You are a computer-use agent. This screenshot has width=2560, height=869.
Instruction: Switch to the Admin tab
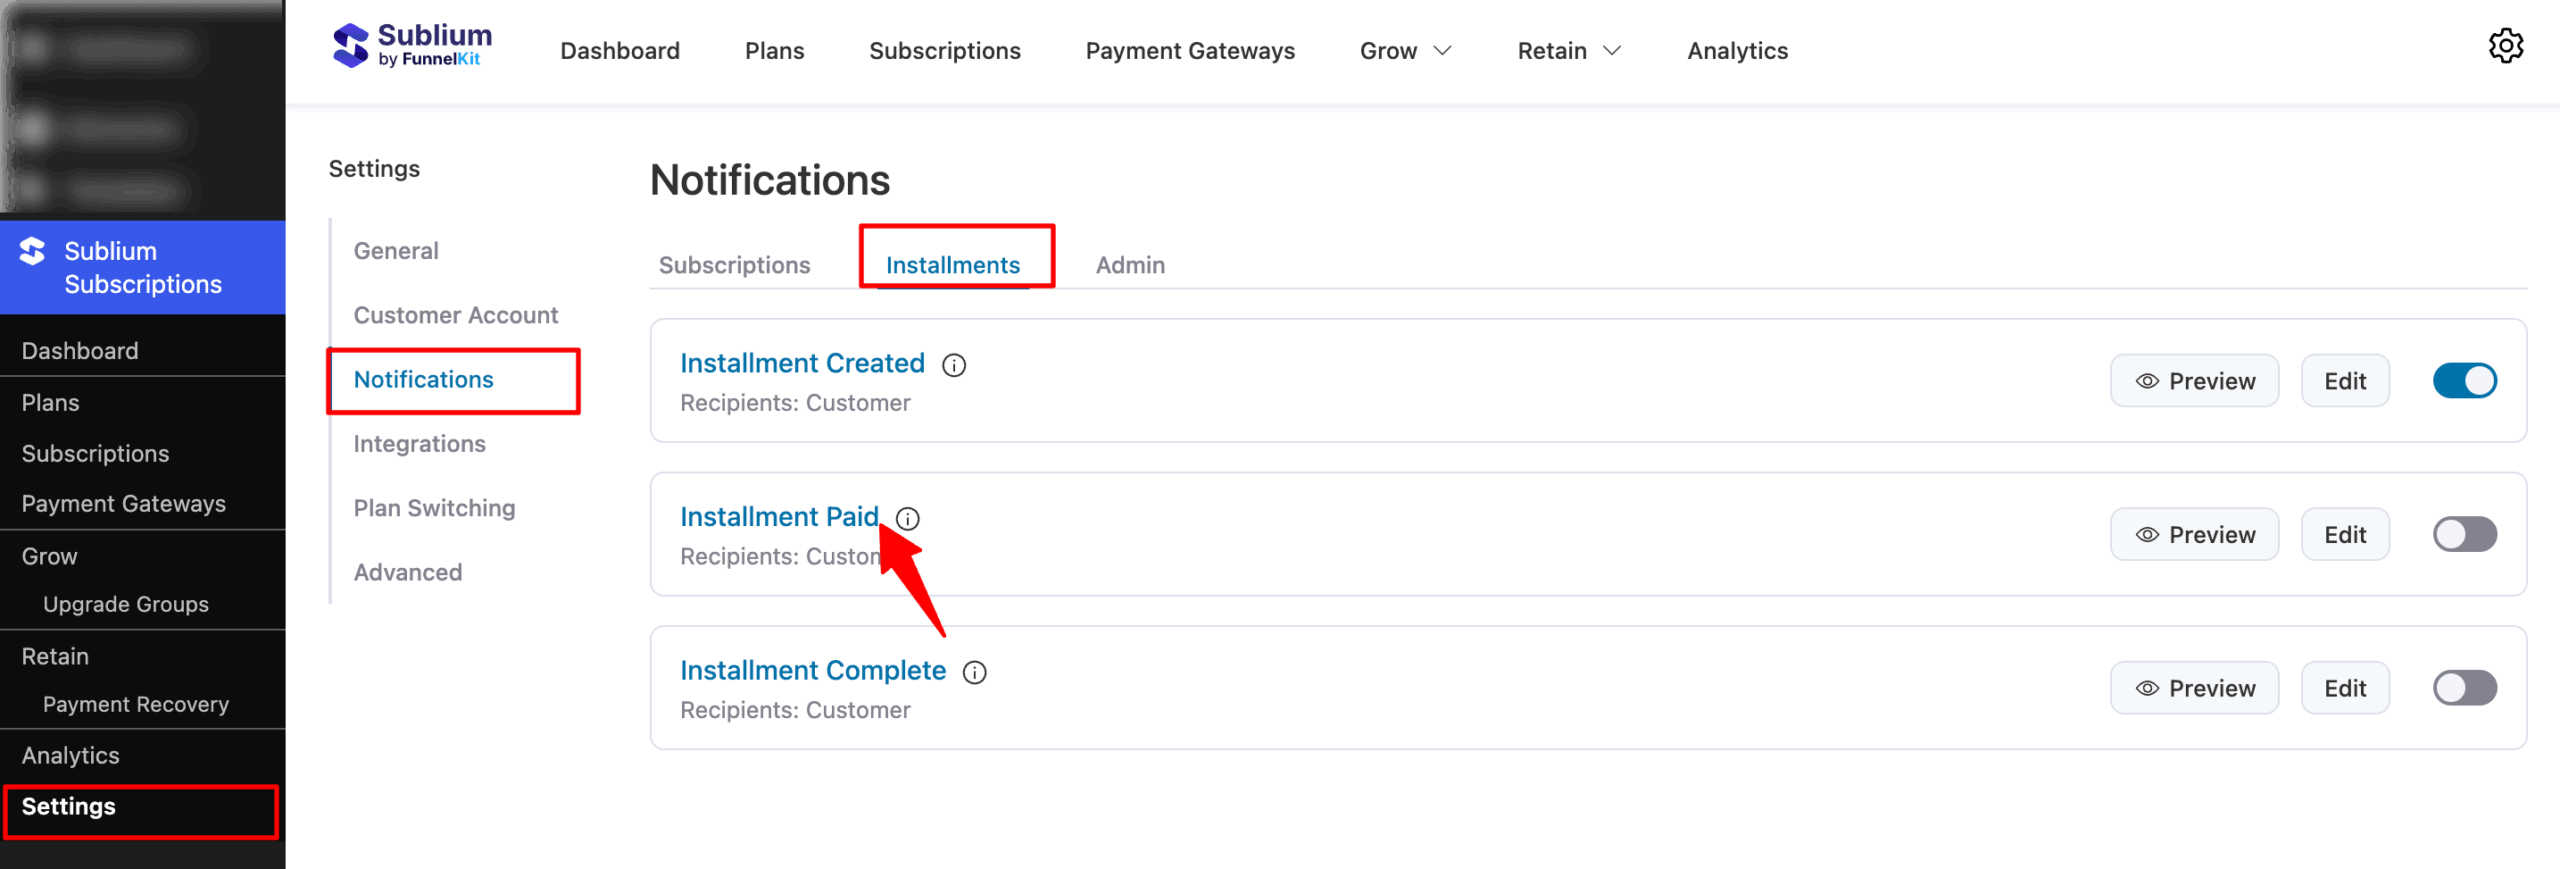point(1129,264)
